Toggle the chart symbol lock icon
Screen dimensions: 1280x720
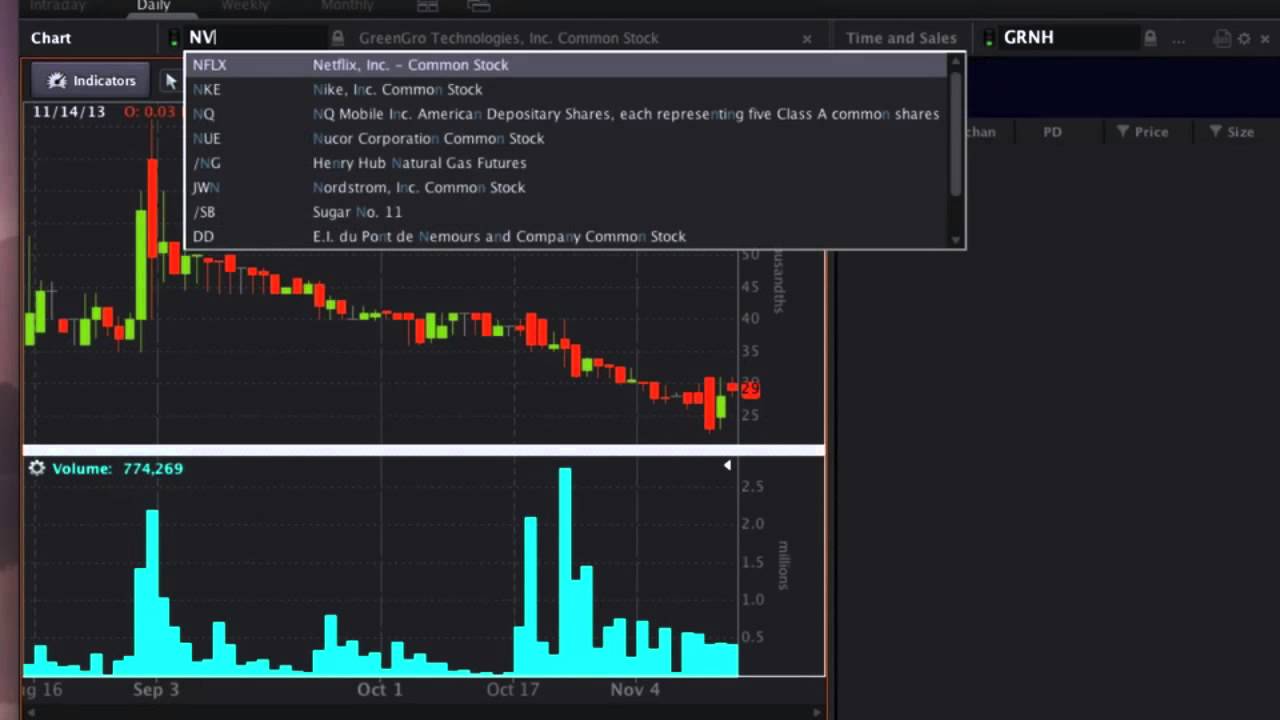coord(338,38)
